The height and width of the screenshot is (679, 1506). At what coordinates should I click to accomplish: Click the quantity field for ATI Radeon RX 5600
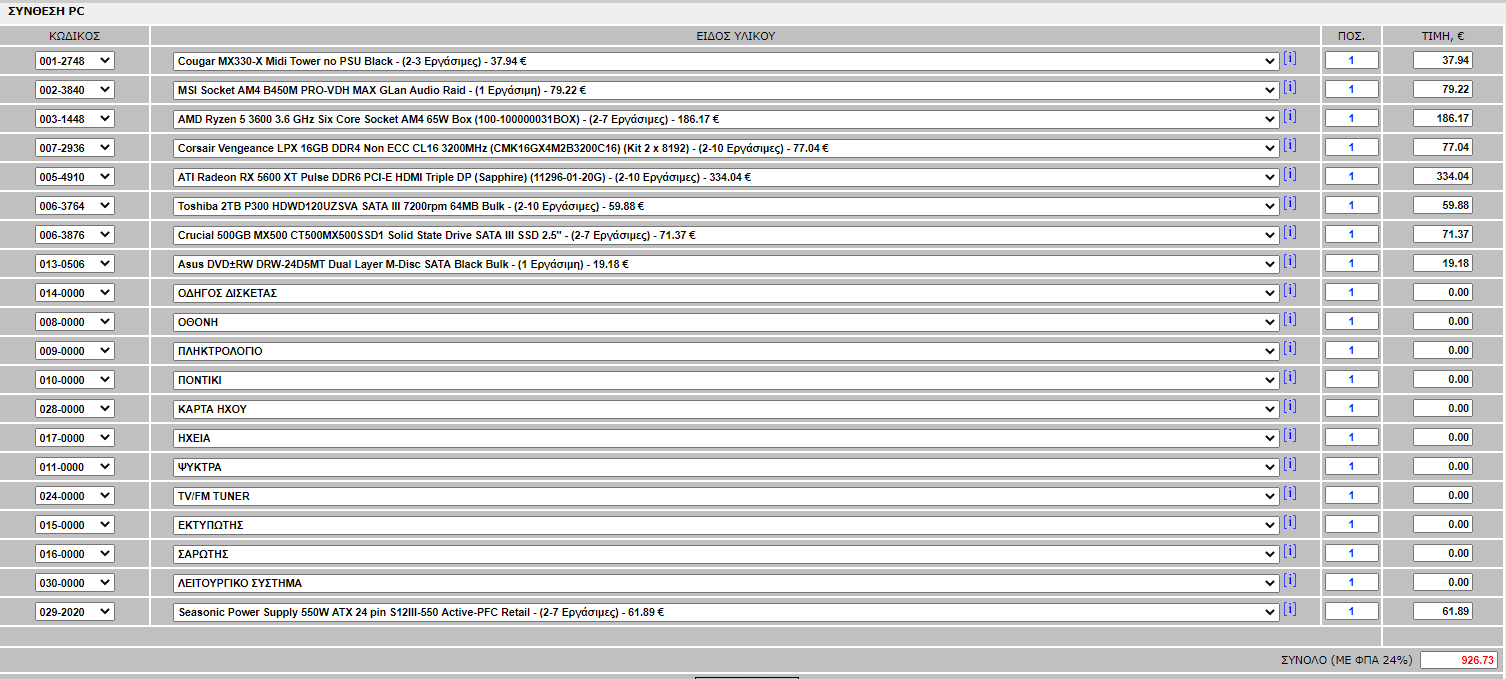[1352, 176]
